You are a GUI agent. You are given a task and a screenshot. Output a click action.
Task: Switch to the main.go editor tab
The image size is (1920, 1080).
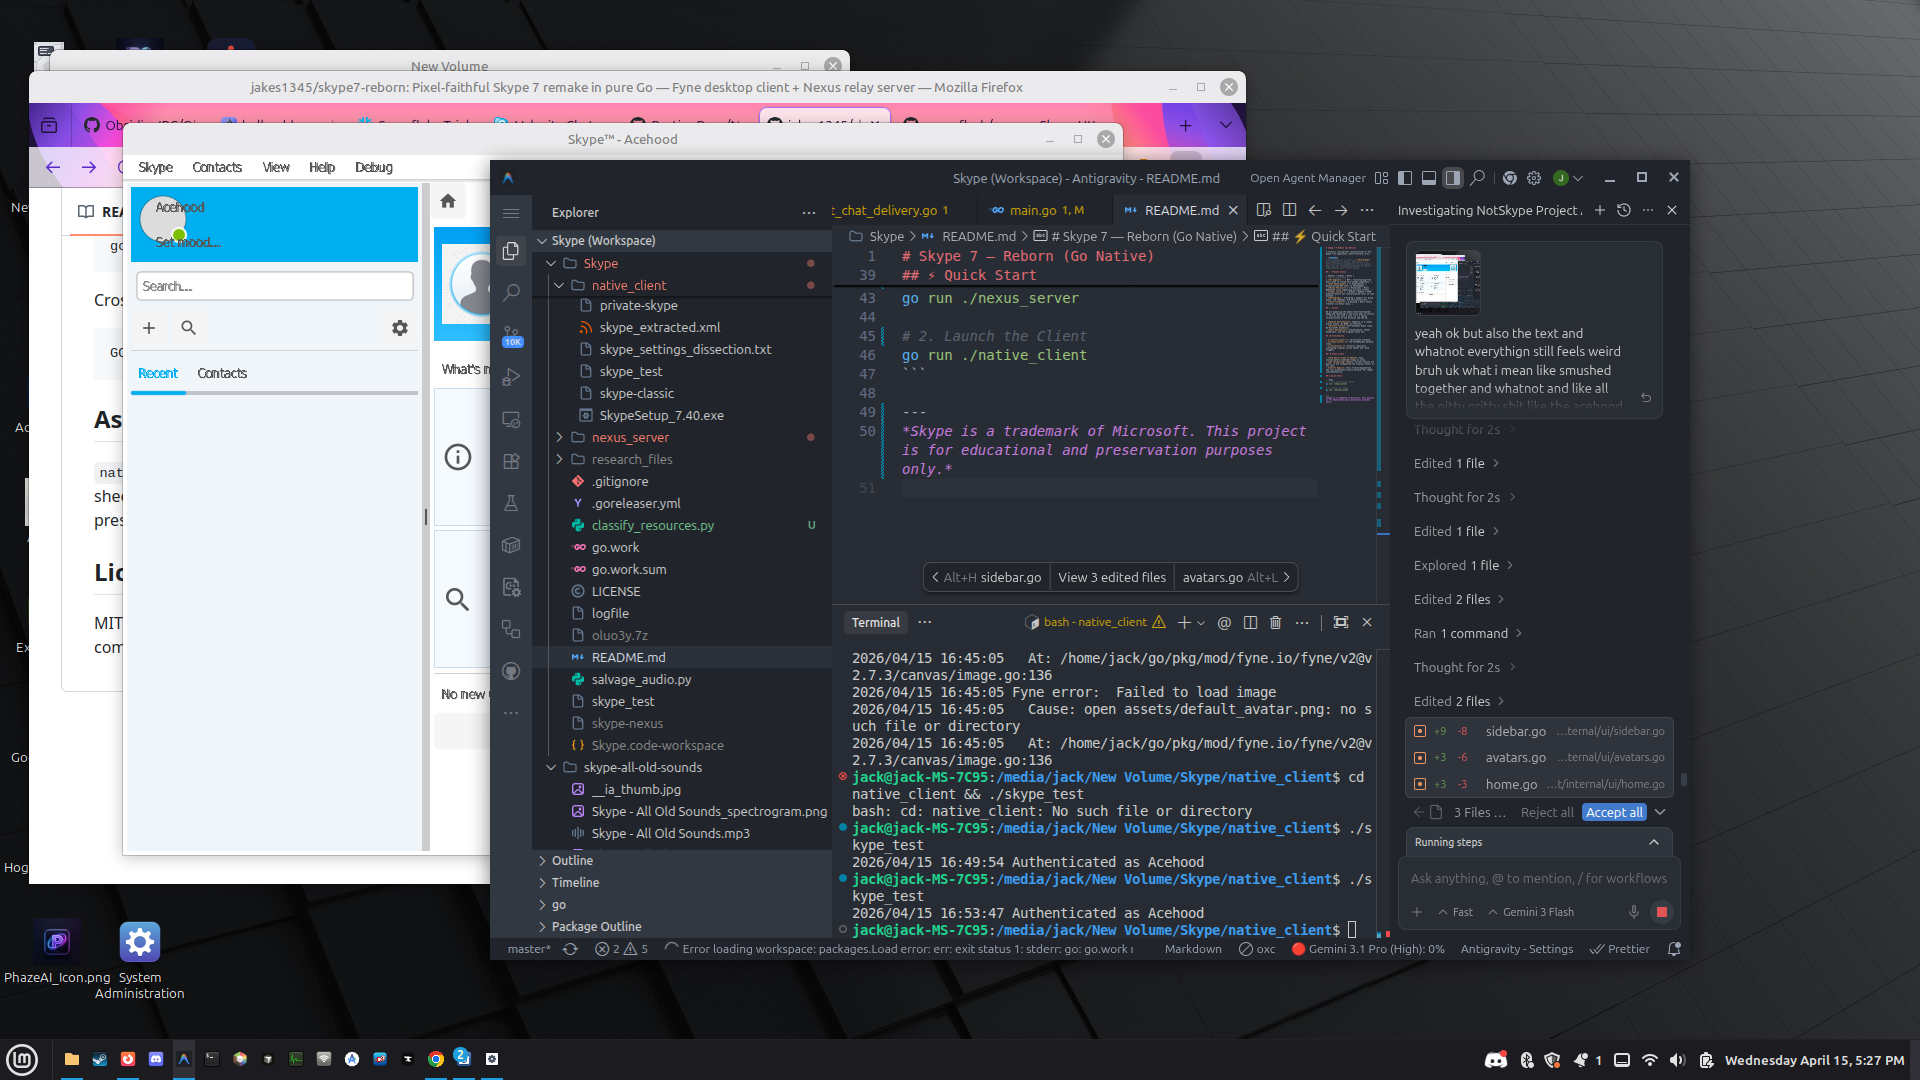click(1033, 210)
